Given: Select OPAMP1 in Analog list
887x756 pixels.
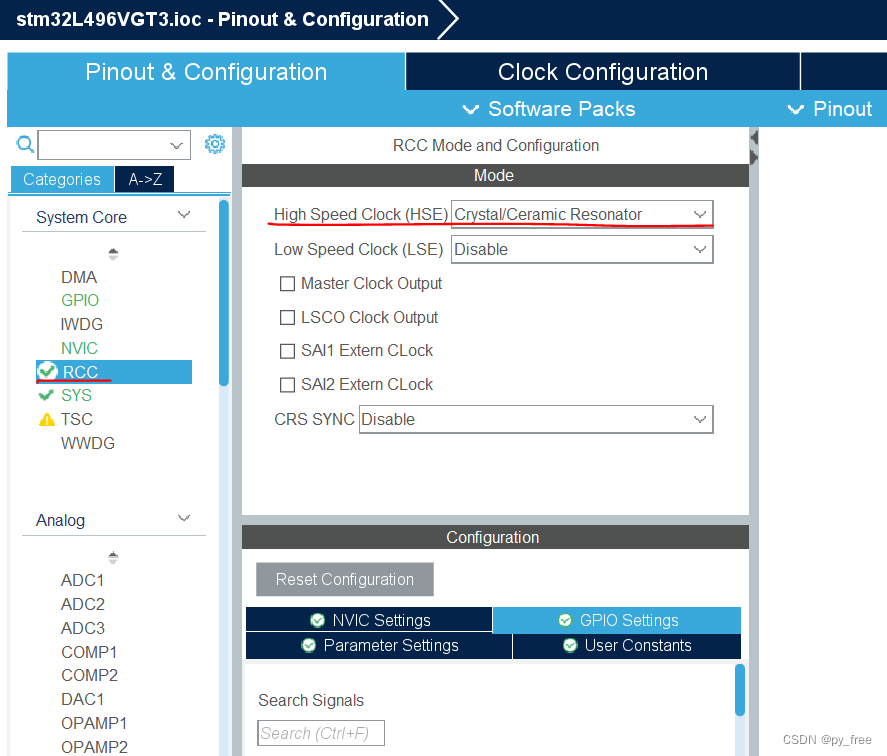Looking at the screenshot, I should [x=94, y=723].
